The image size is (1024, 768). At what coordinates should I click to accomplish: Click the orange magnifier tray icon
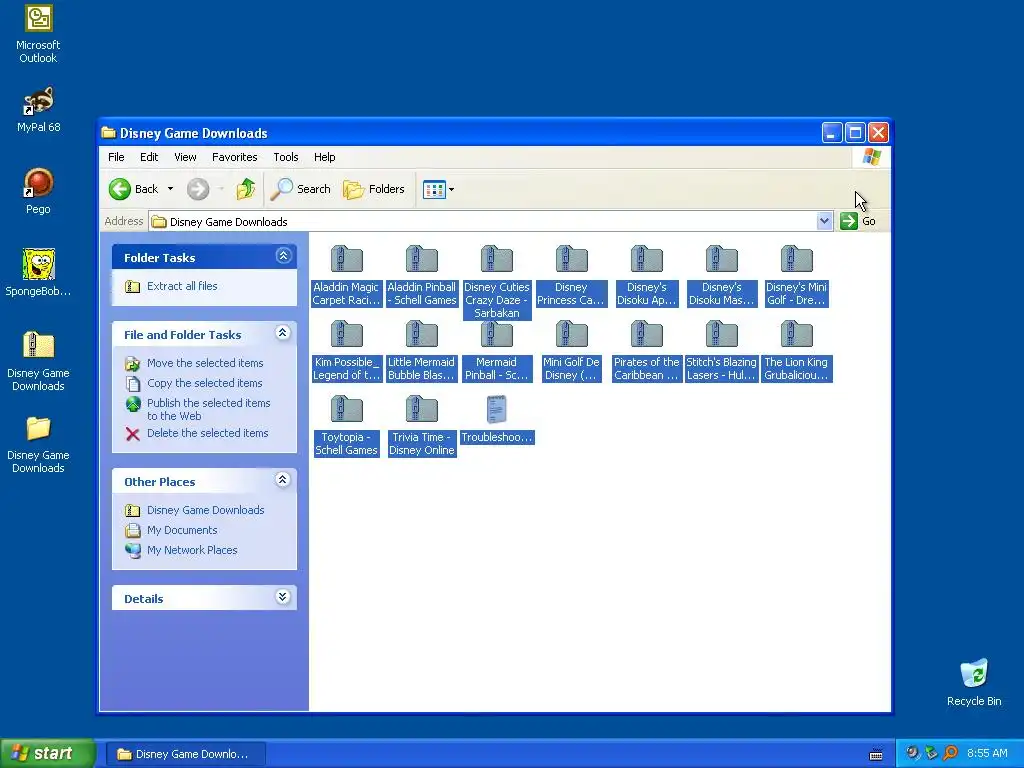coord(950,753)
